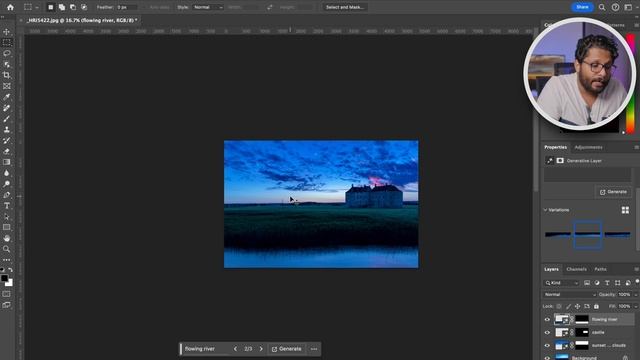Select the Brush tool

[7, 119]
